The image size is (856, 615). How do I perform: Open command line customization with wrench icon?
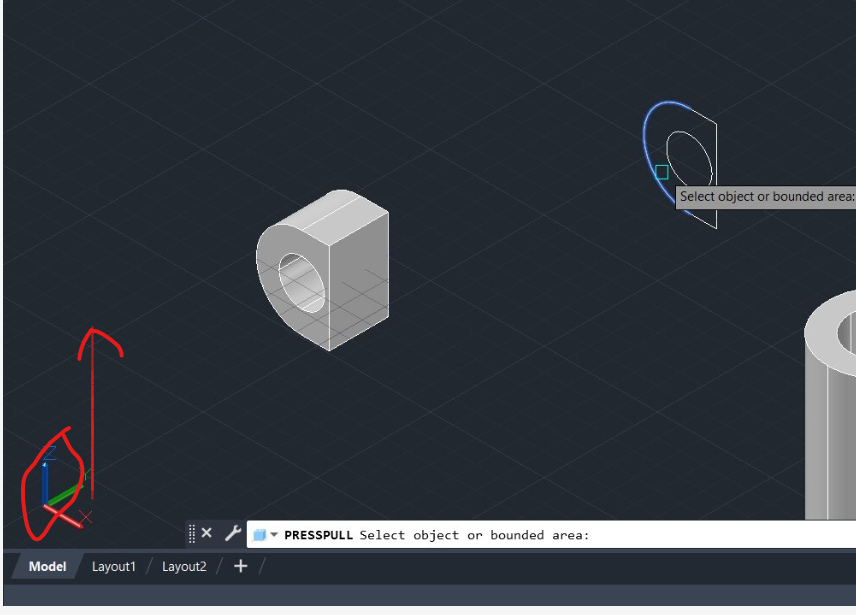[x=232, y=533]
